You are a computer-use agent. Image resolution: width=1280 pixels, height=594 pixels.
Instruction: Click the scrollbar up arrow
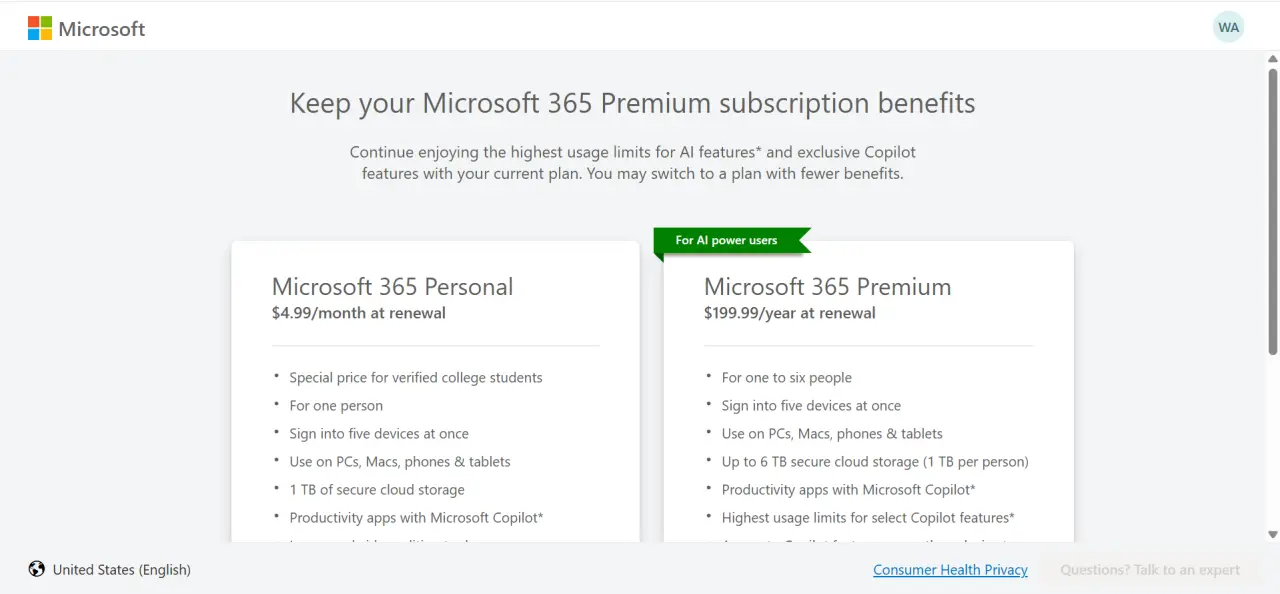pyautogui.click(x=1272, y=58)
